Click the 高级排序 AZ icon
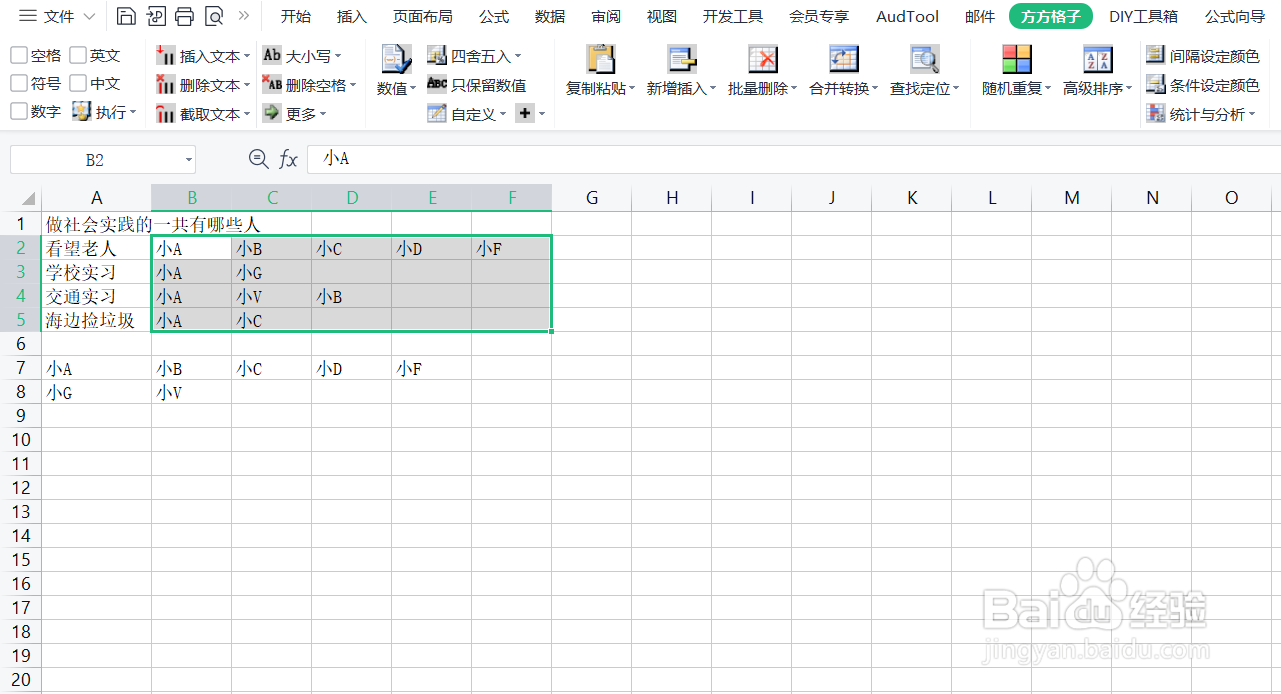1281x694 pixels. click(x=1098, y=60)
